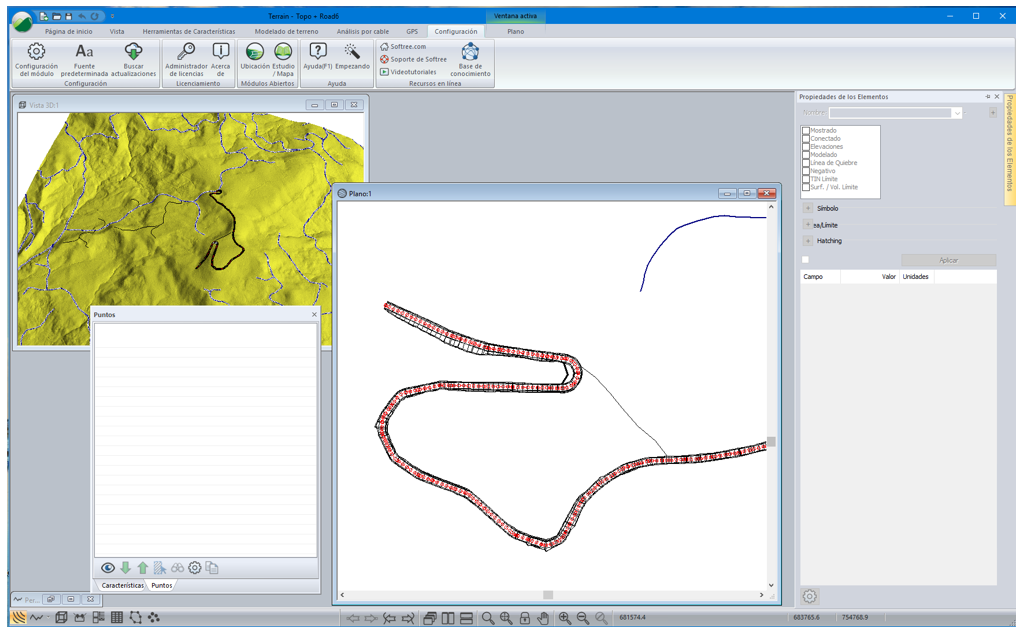Toggle the Línea de Quiebre checkbox

[806, 162]
